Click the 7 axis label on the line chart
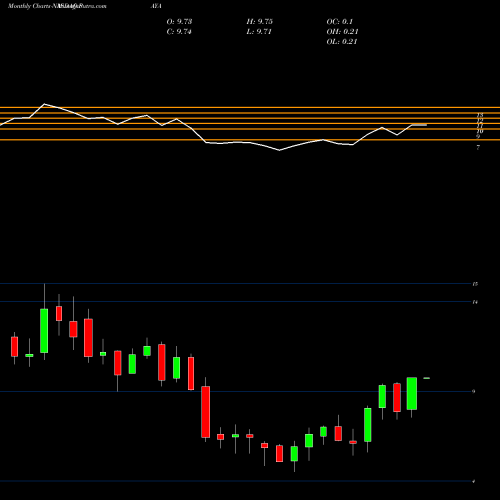Screen dimensions: 500x500 (x=478, y=147)
